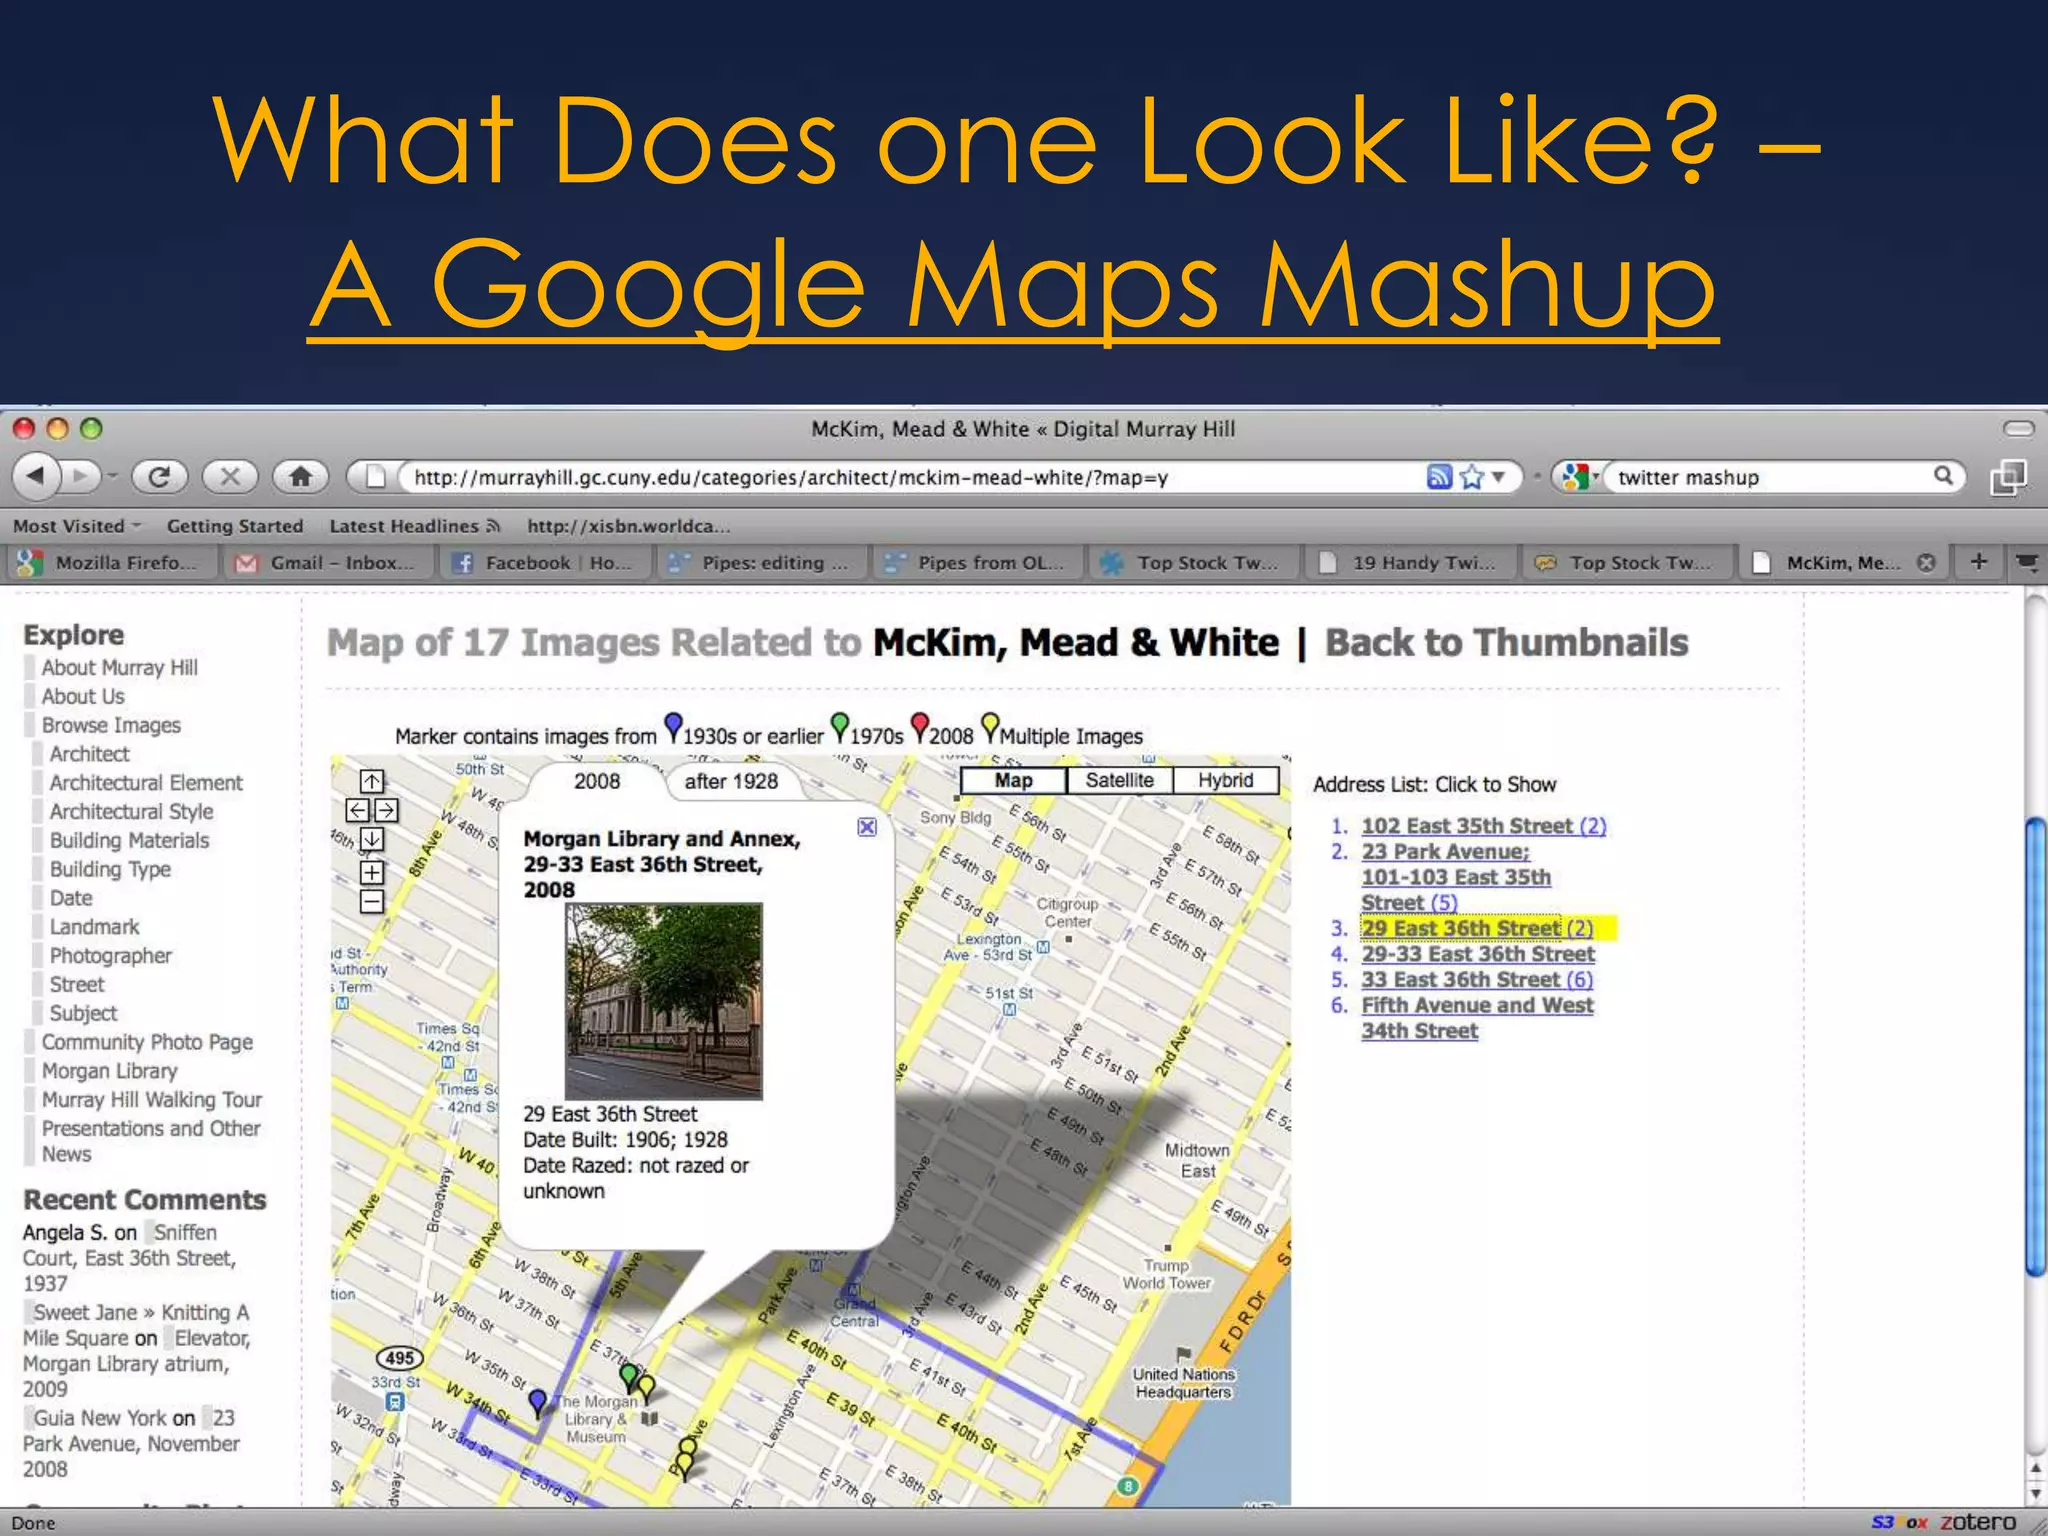Click the S3 fox status bar icon

click(1898, 1522)
